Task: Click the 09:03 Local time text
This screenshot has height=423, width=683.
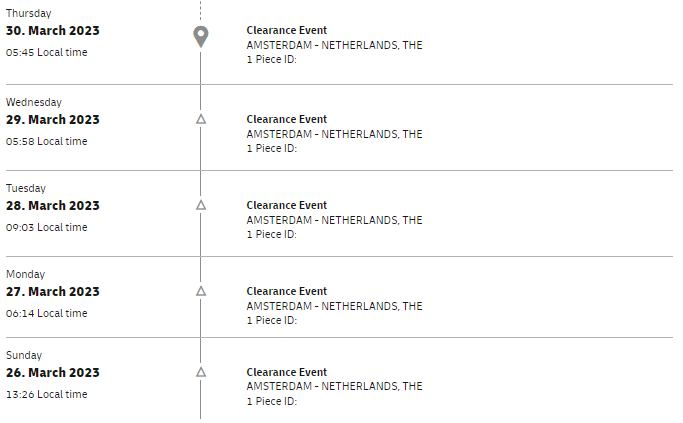Action: 47,227
